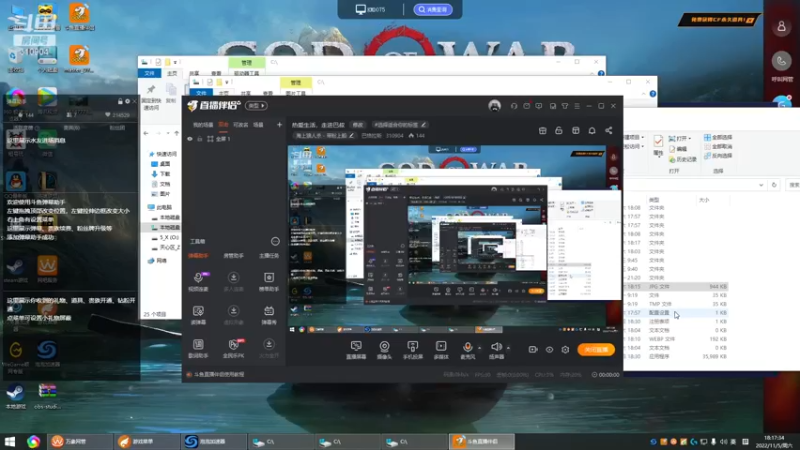The image size is (800, 450).
Task: Select the 944 KB JPG file row
Action: click(x=676, y=286)
